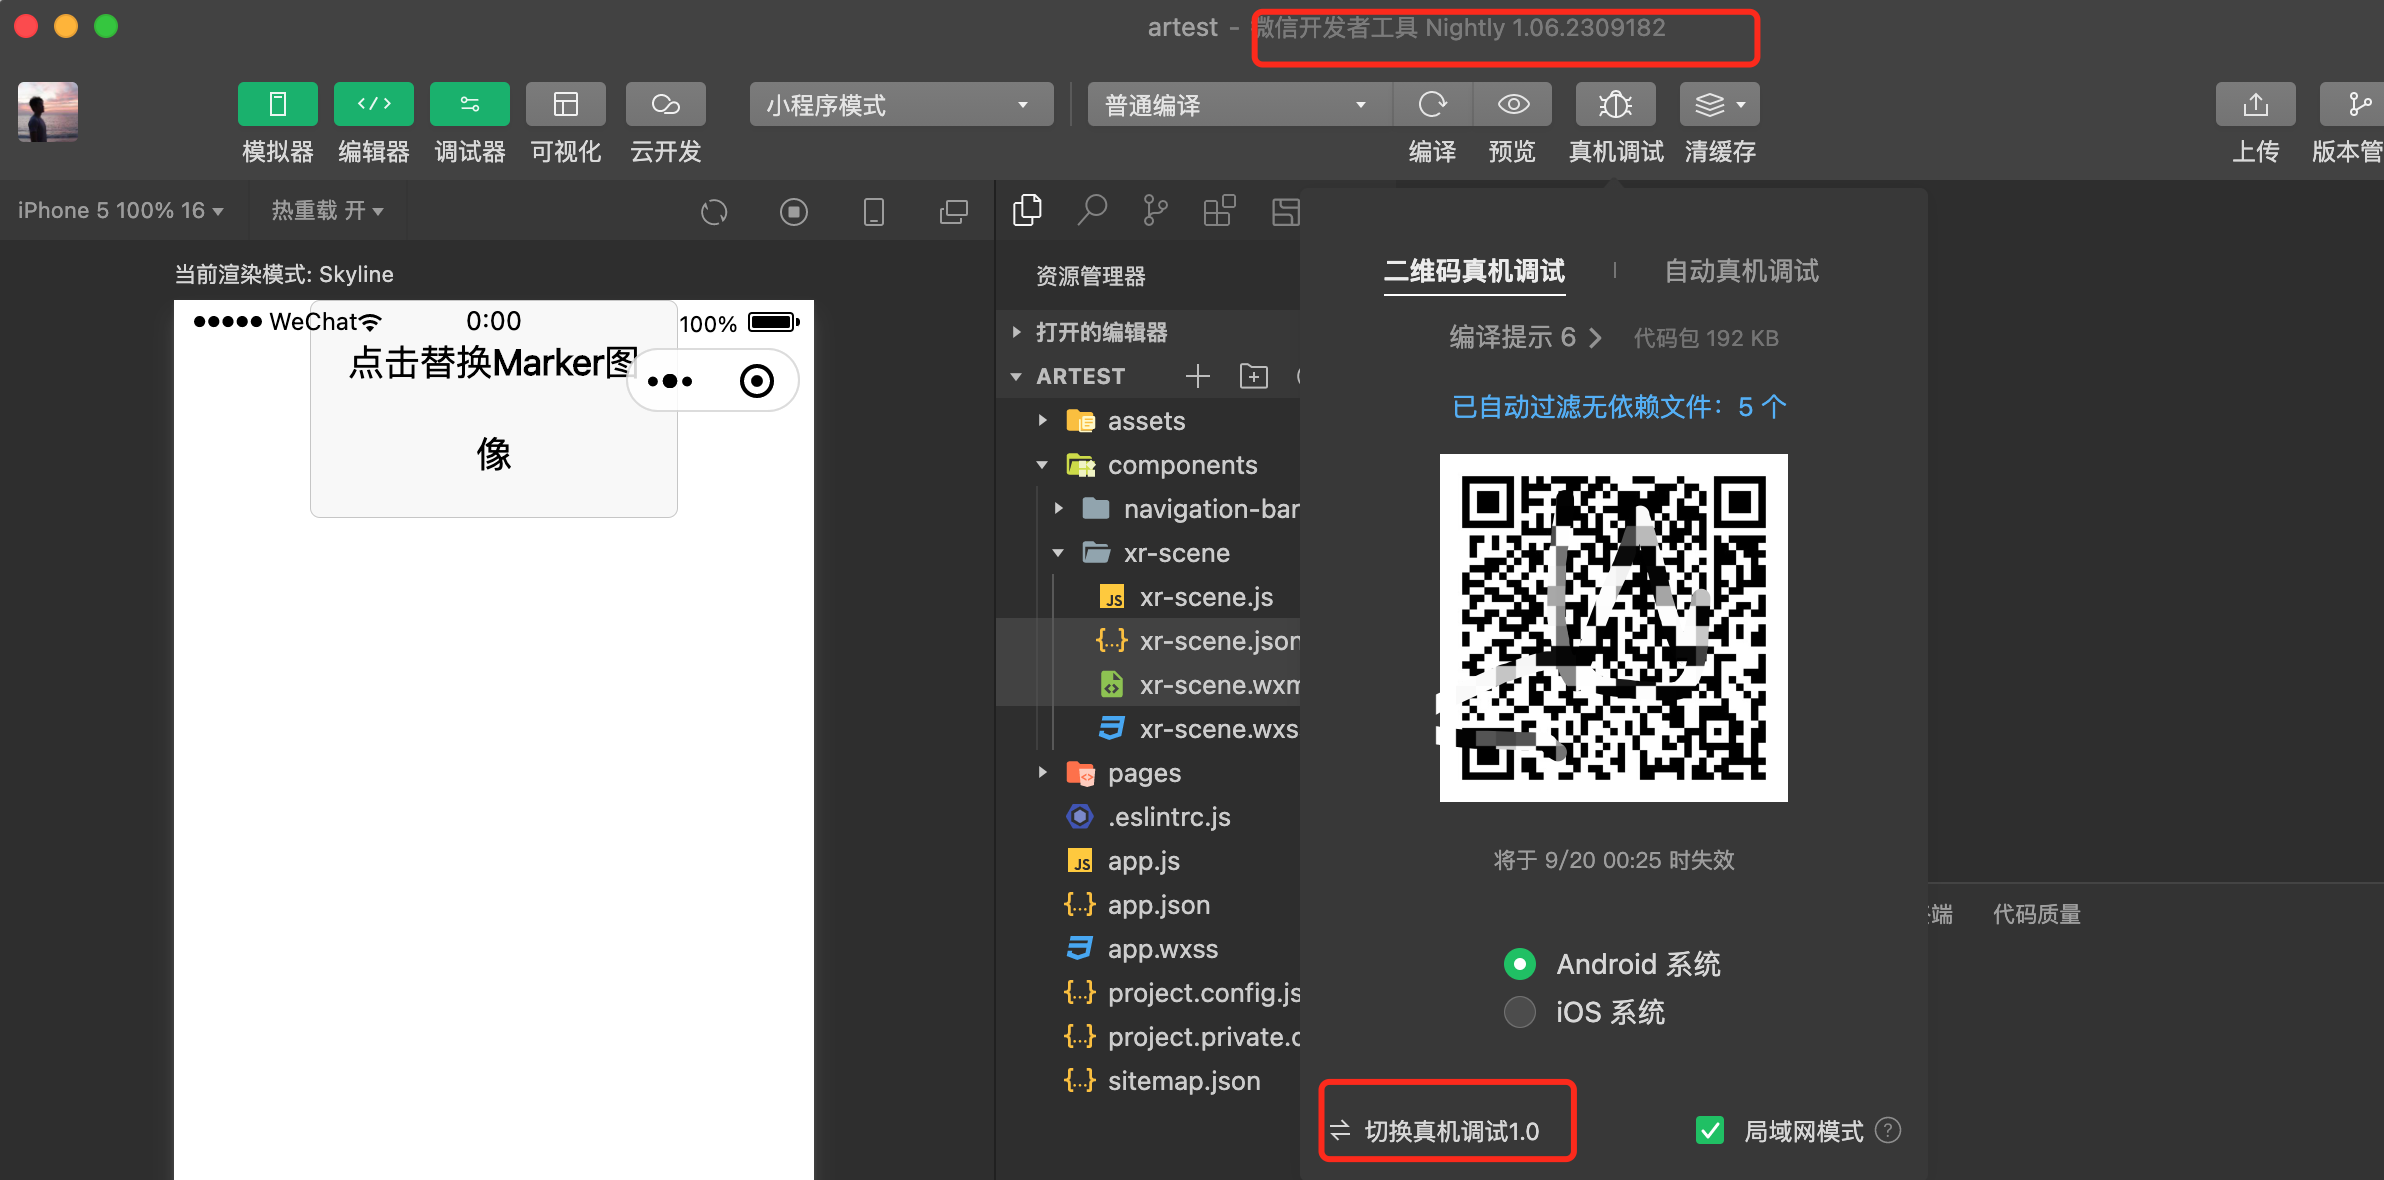Open 小程序模式 dropdown
Image resolution: width=2384 pixels, height=1180 pixels.
pyautogui.click(x=900, y=104)
